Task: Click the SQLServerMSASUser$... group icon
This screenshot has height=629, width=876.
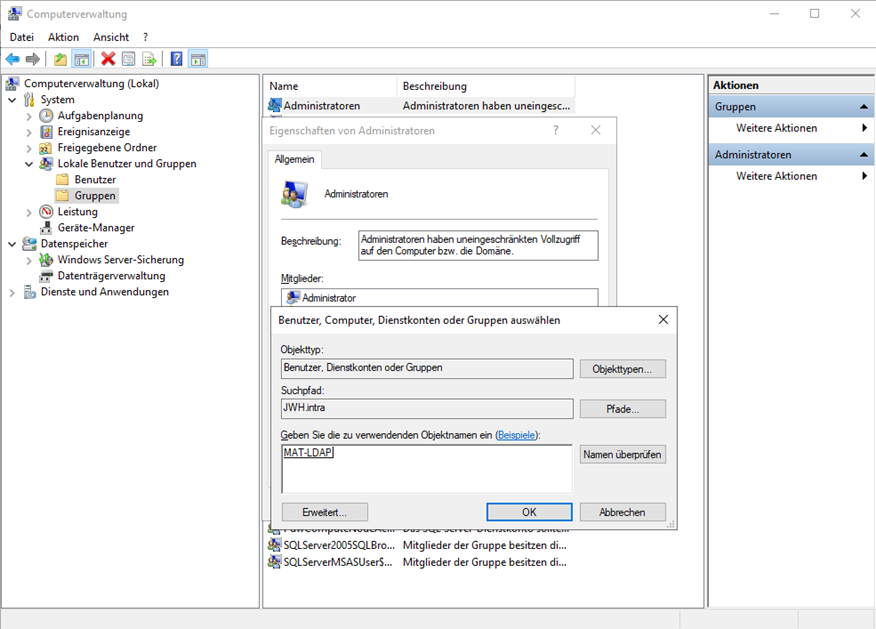Action: [274, 562]
